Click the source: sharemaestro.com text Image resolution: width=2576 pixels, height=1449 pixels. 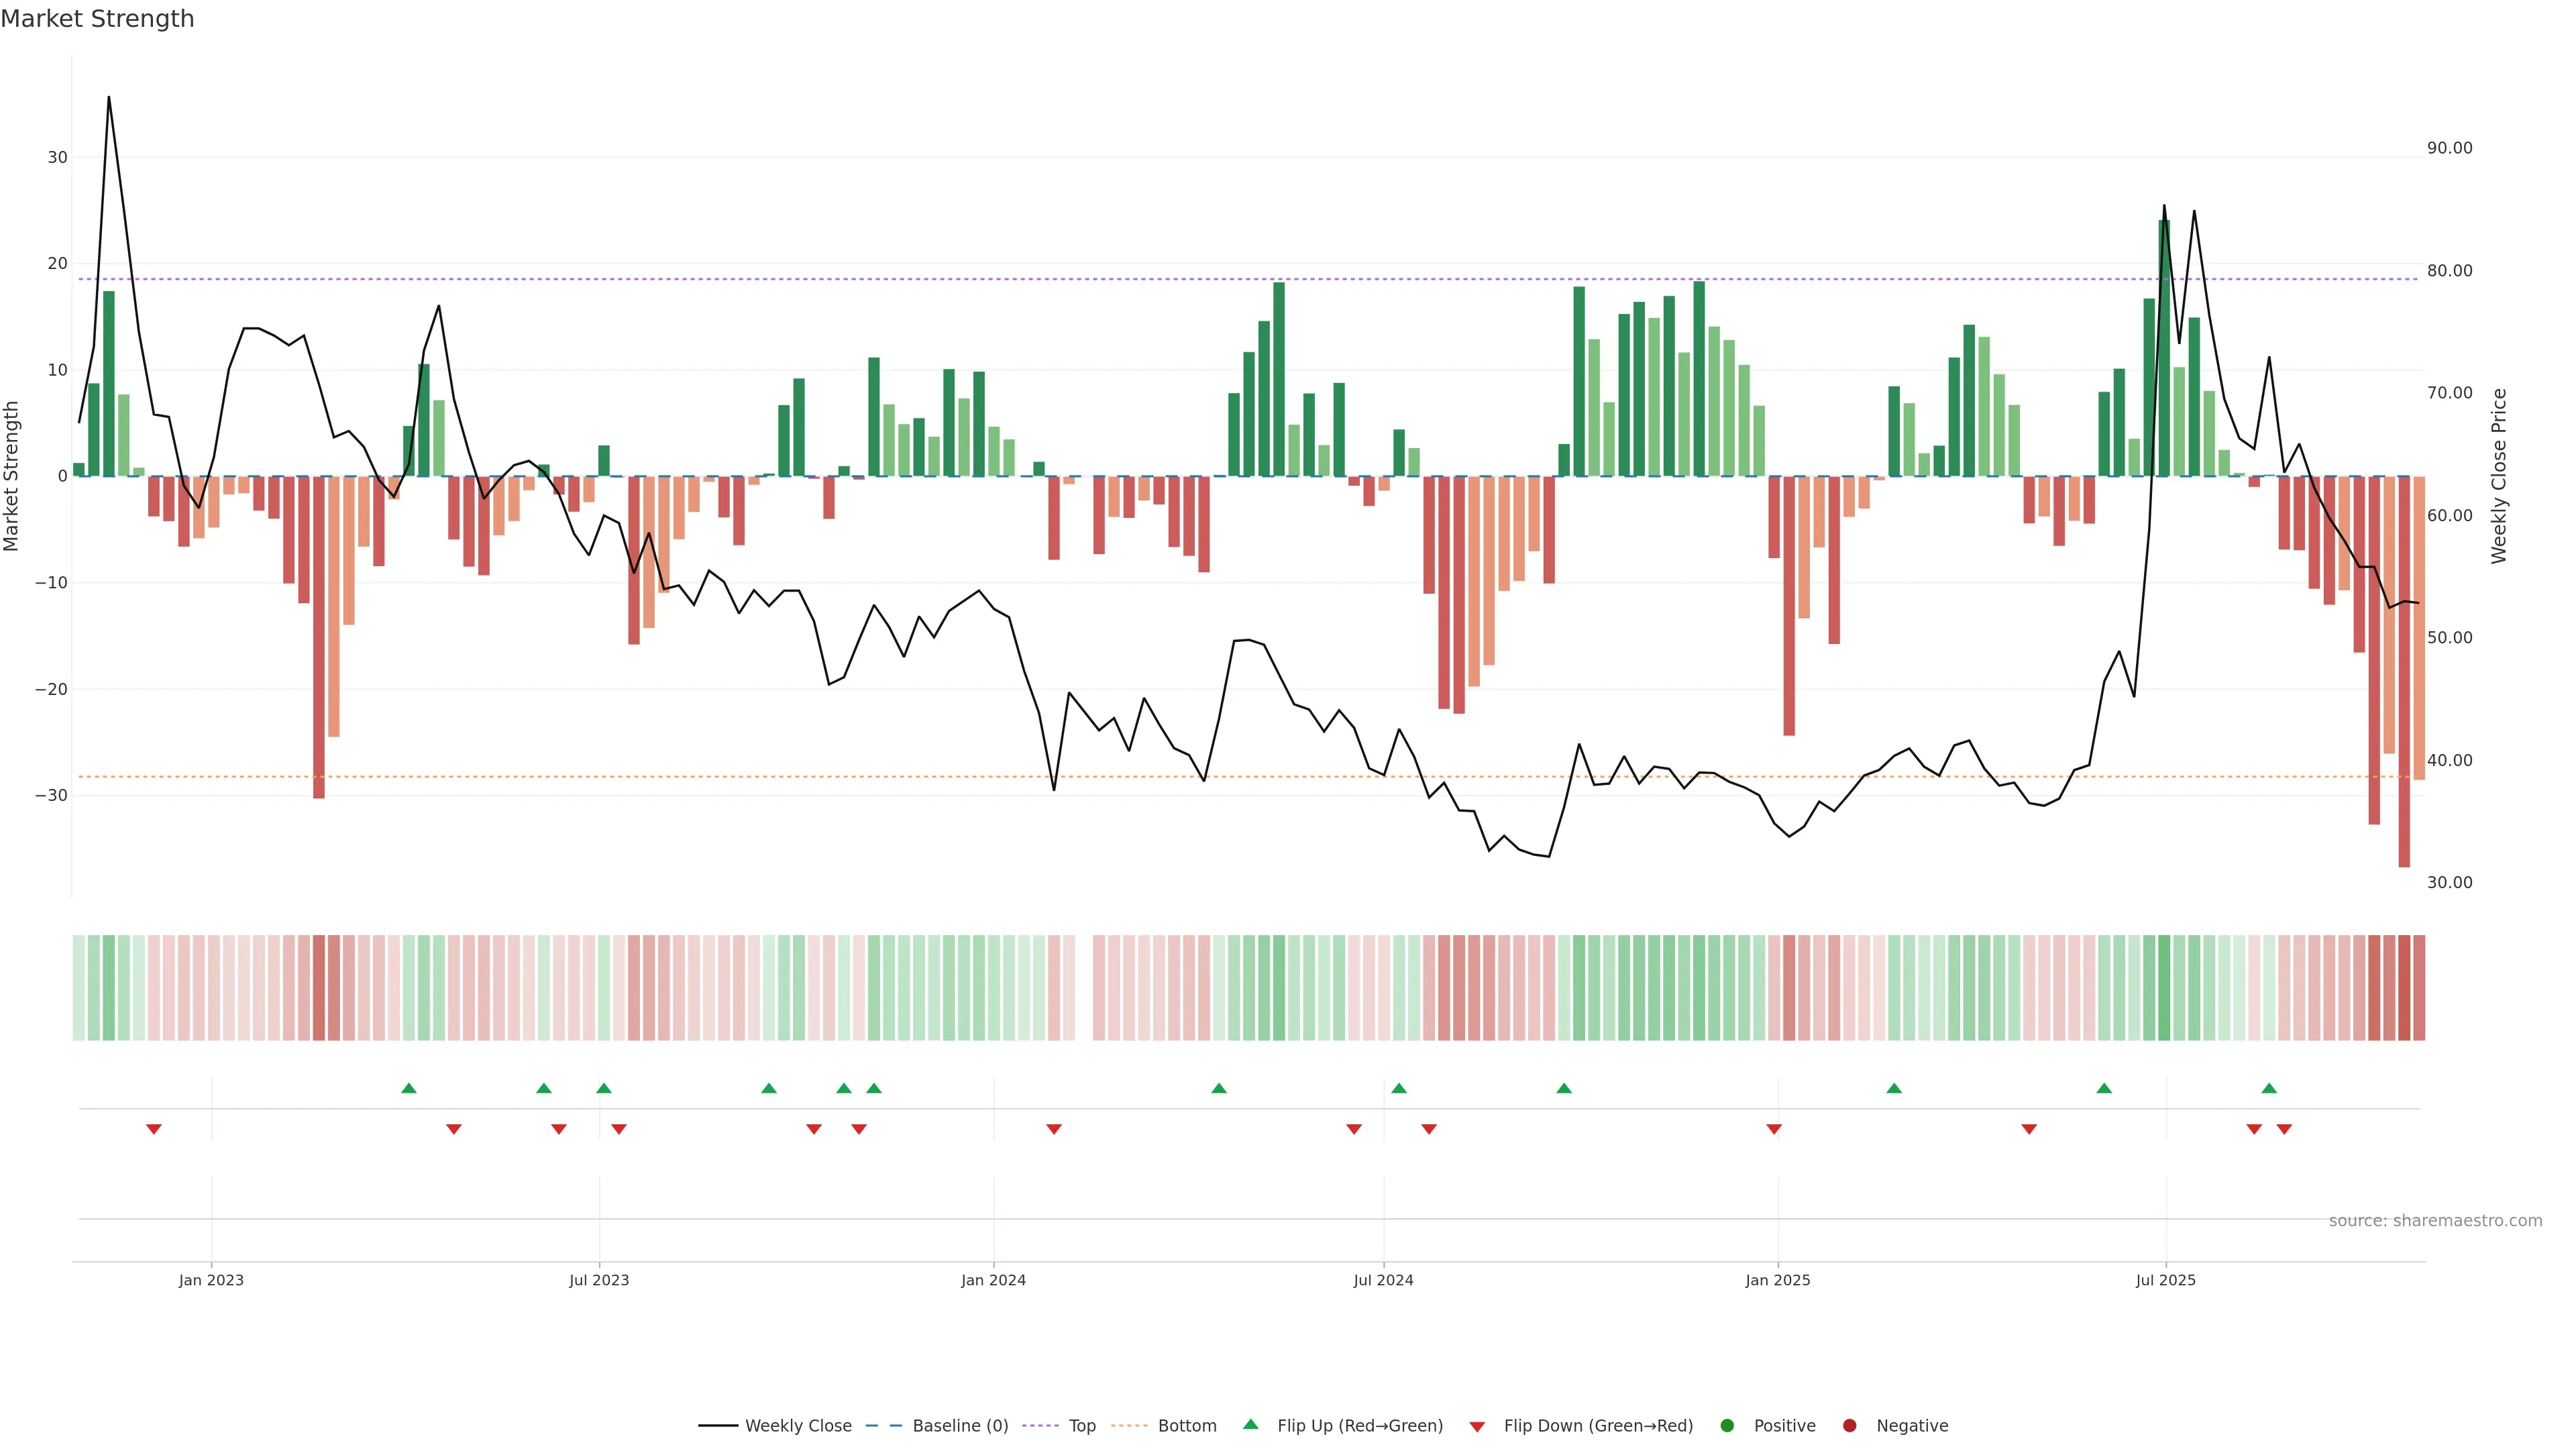(2435, 1221)
